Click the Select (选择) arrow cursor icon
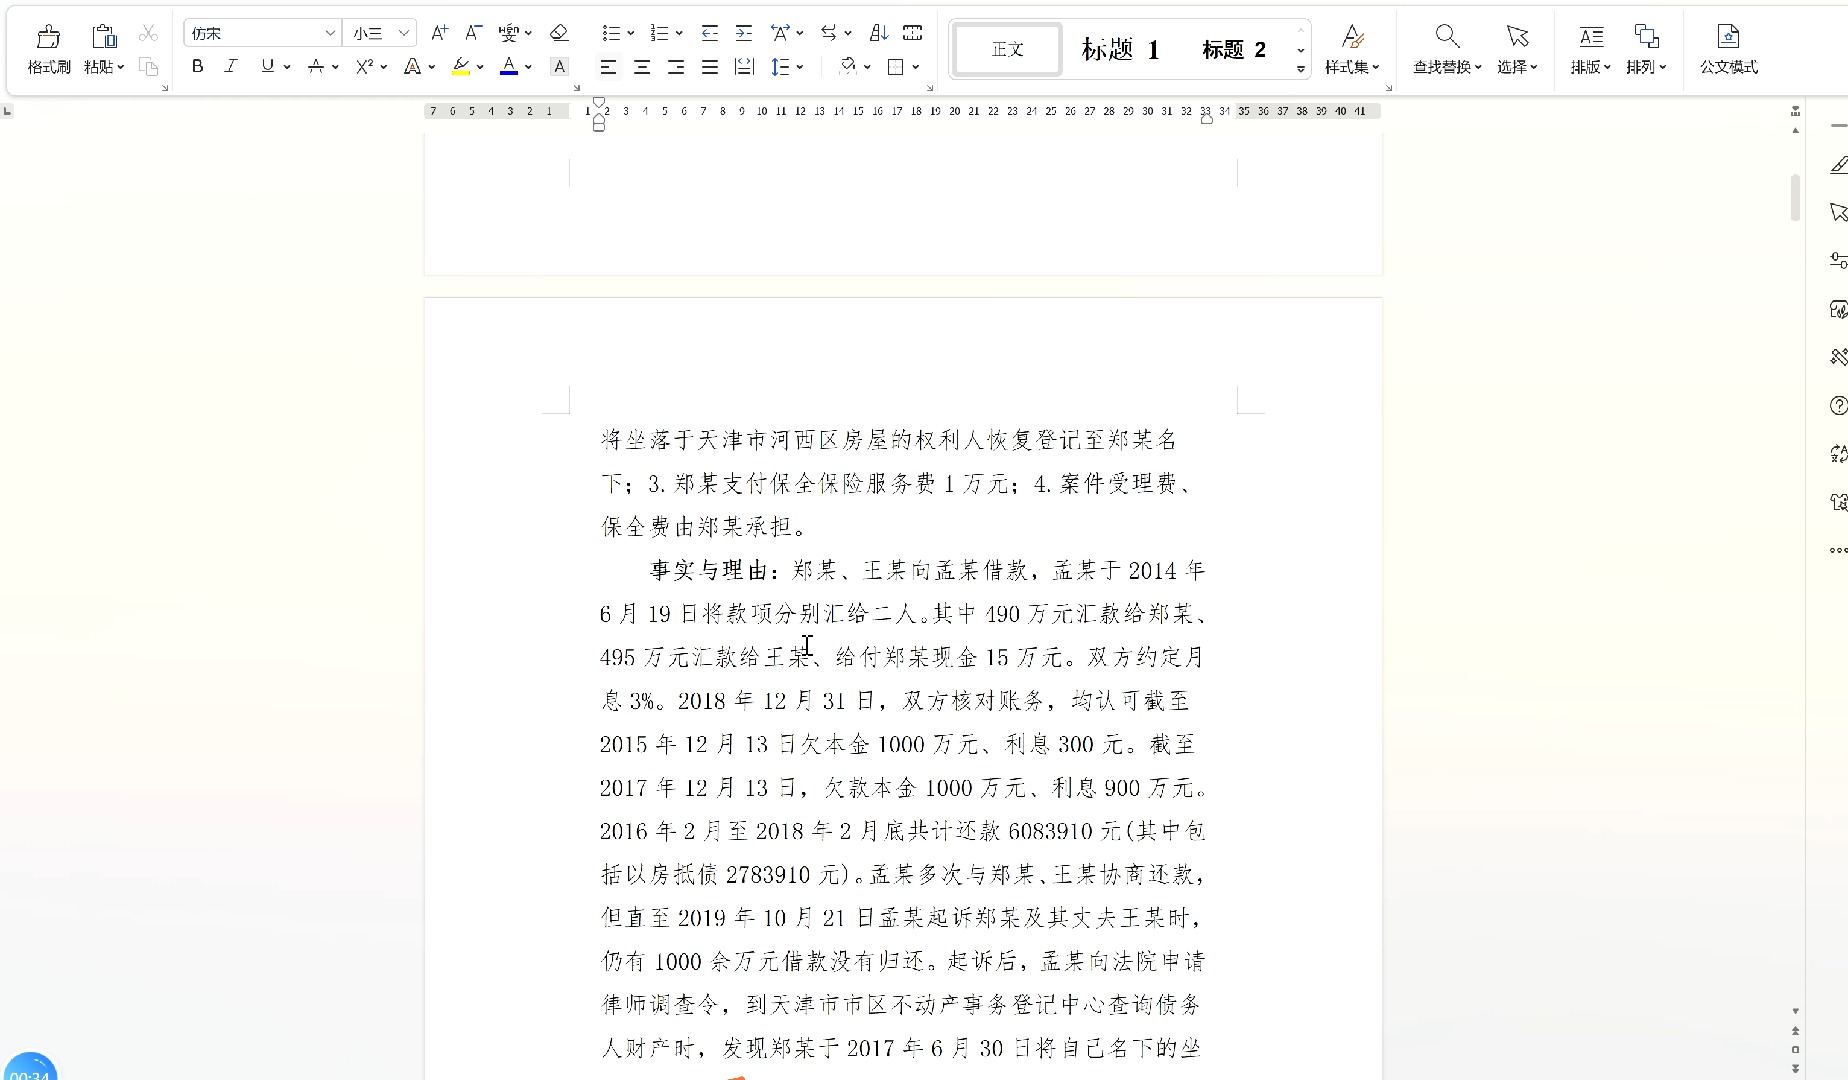This screenshot has height=1080, width=1848. [1517, 37]
